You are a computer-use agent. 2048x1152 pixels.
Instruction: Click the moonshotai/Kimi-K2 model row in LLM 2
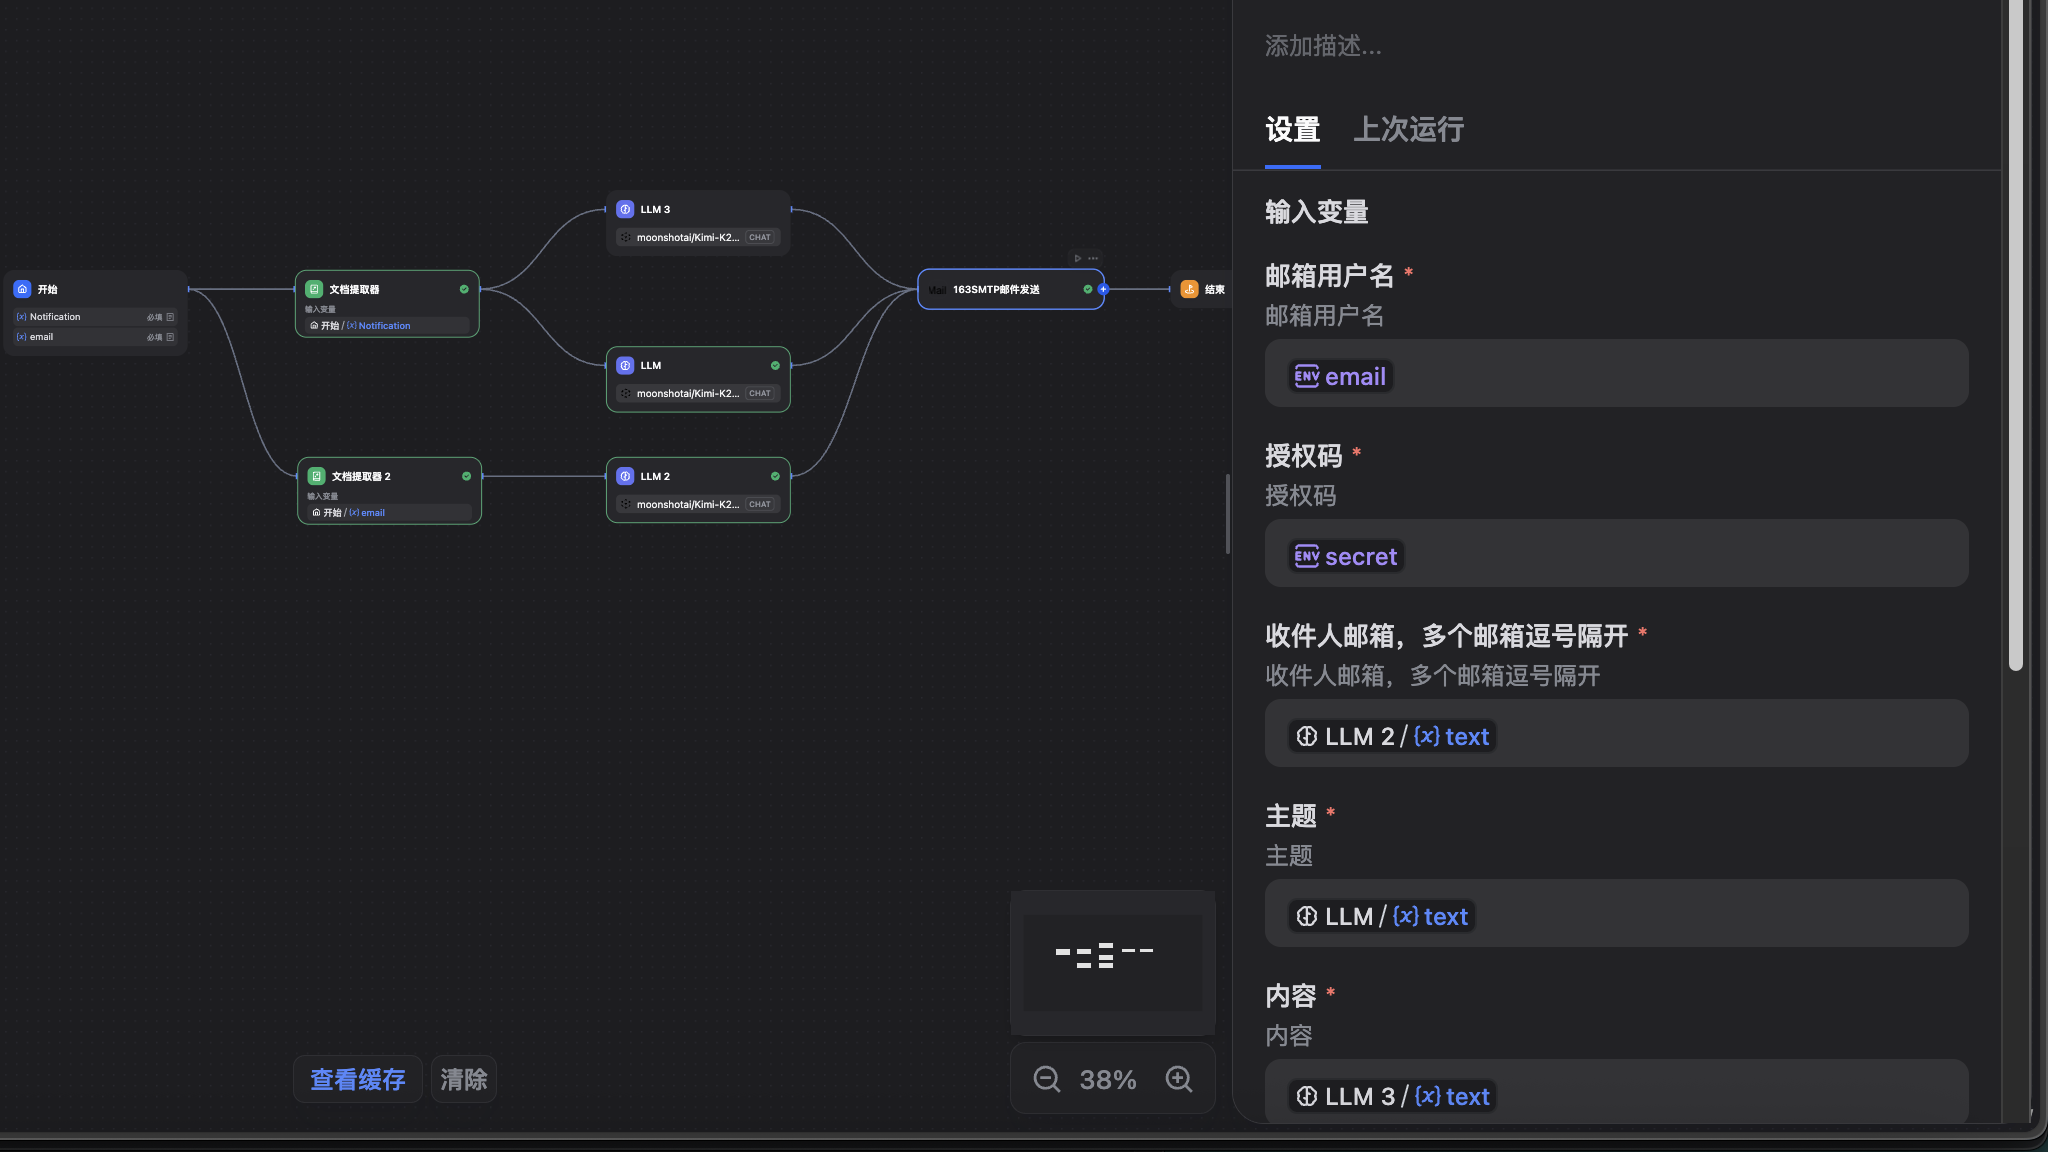(x=698, y=504)
